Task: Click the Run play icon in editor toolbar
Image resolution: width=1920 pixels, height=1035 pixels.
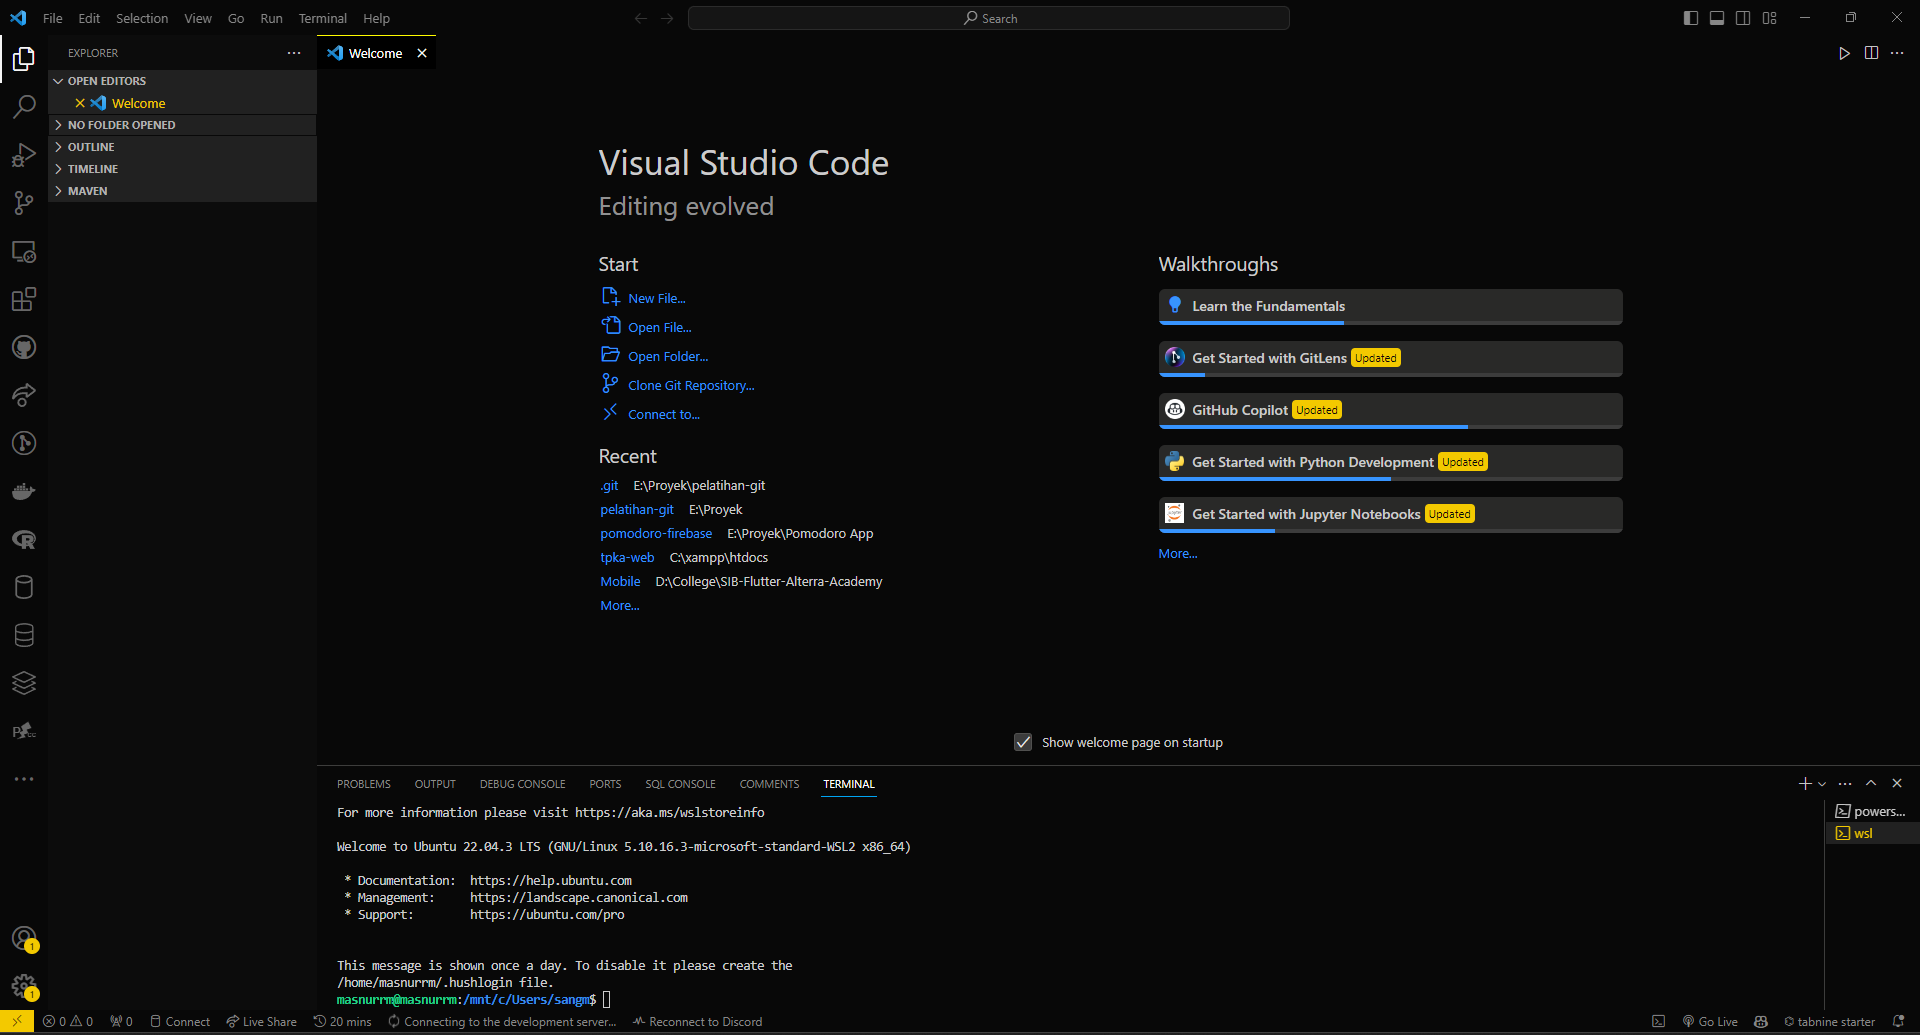Action: pos(1844,53)
